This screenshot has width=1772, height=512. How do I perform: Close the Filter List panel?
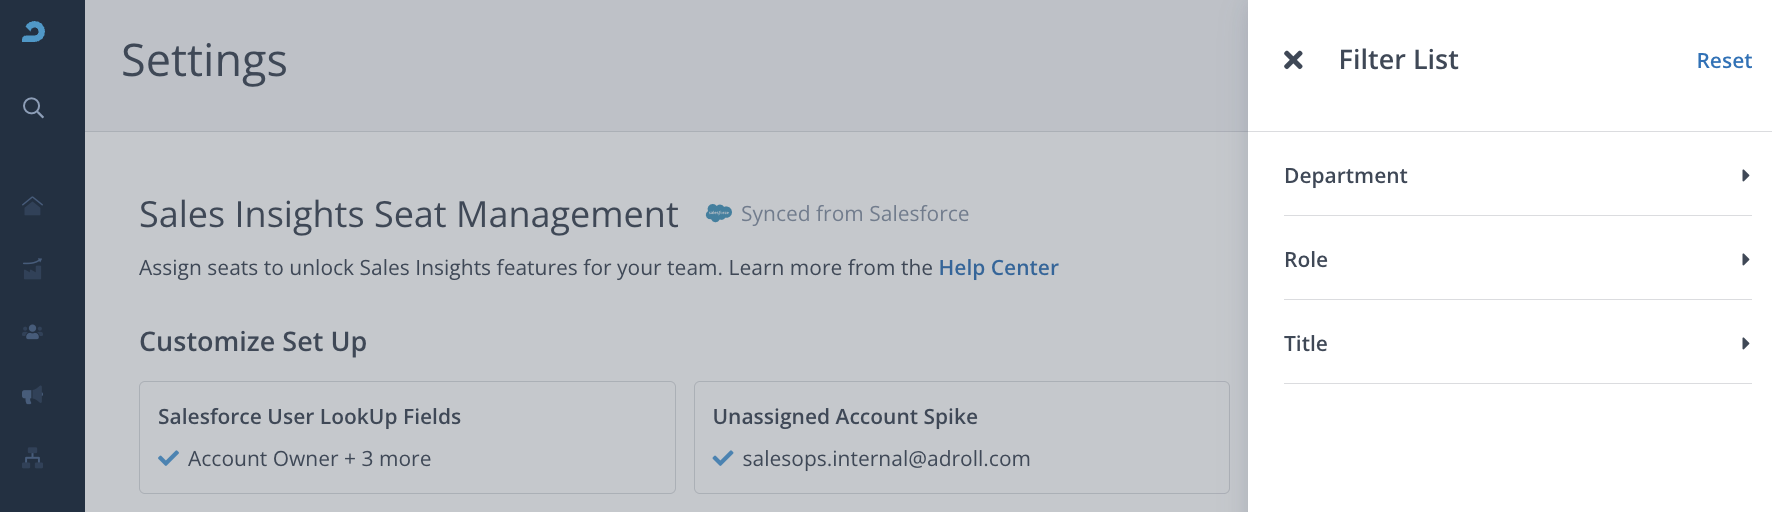click(1293, 60)
